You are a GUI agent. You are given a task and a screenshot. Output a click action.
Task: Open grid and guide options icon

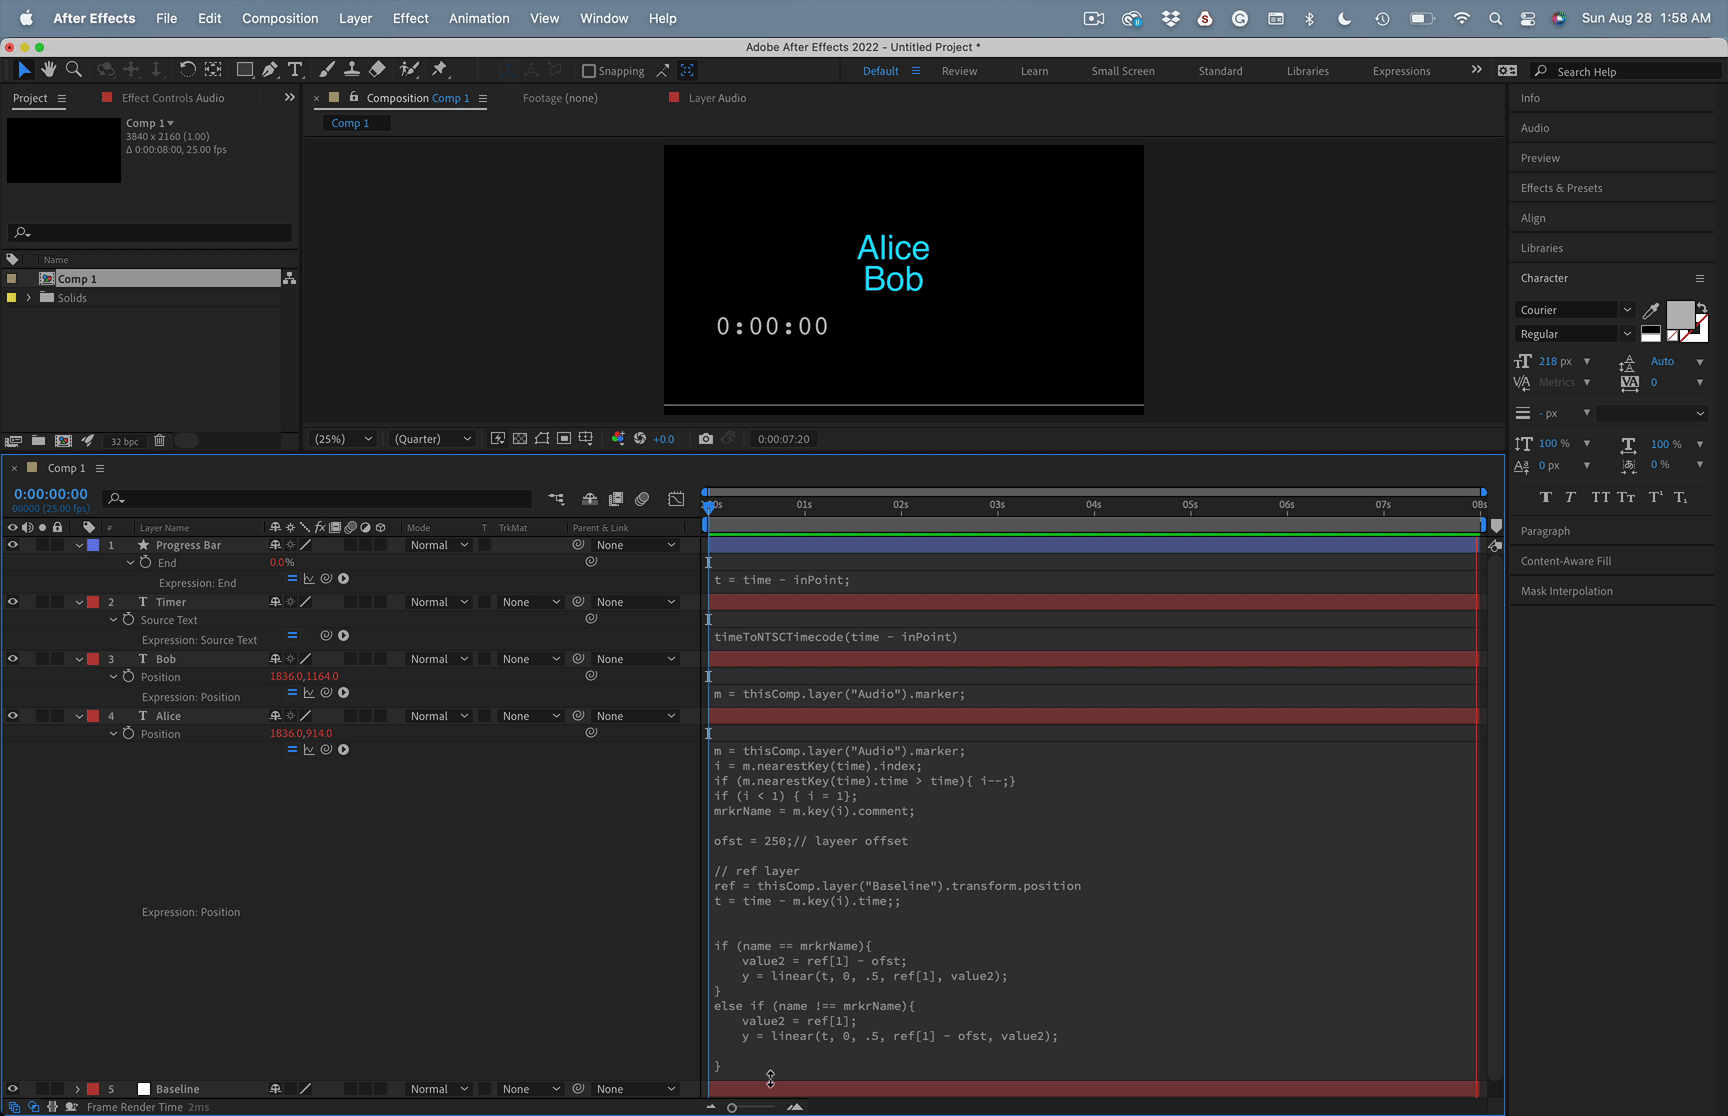pos(586,438)
